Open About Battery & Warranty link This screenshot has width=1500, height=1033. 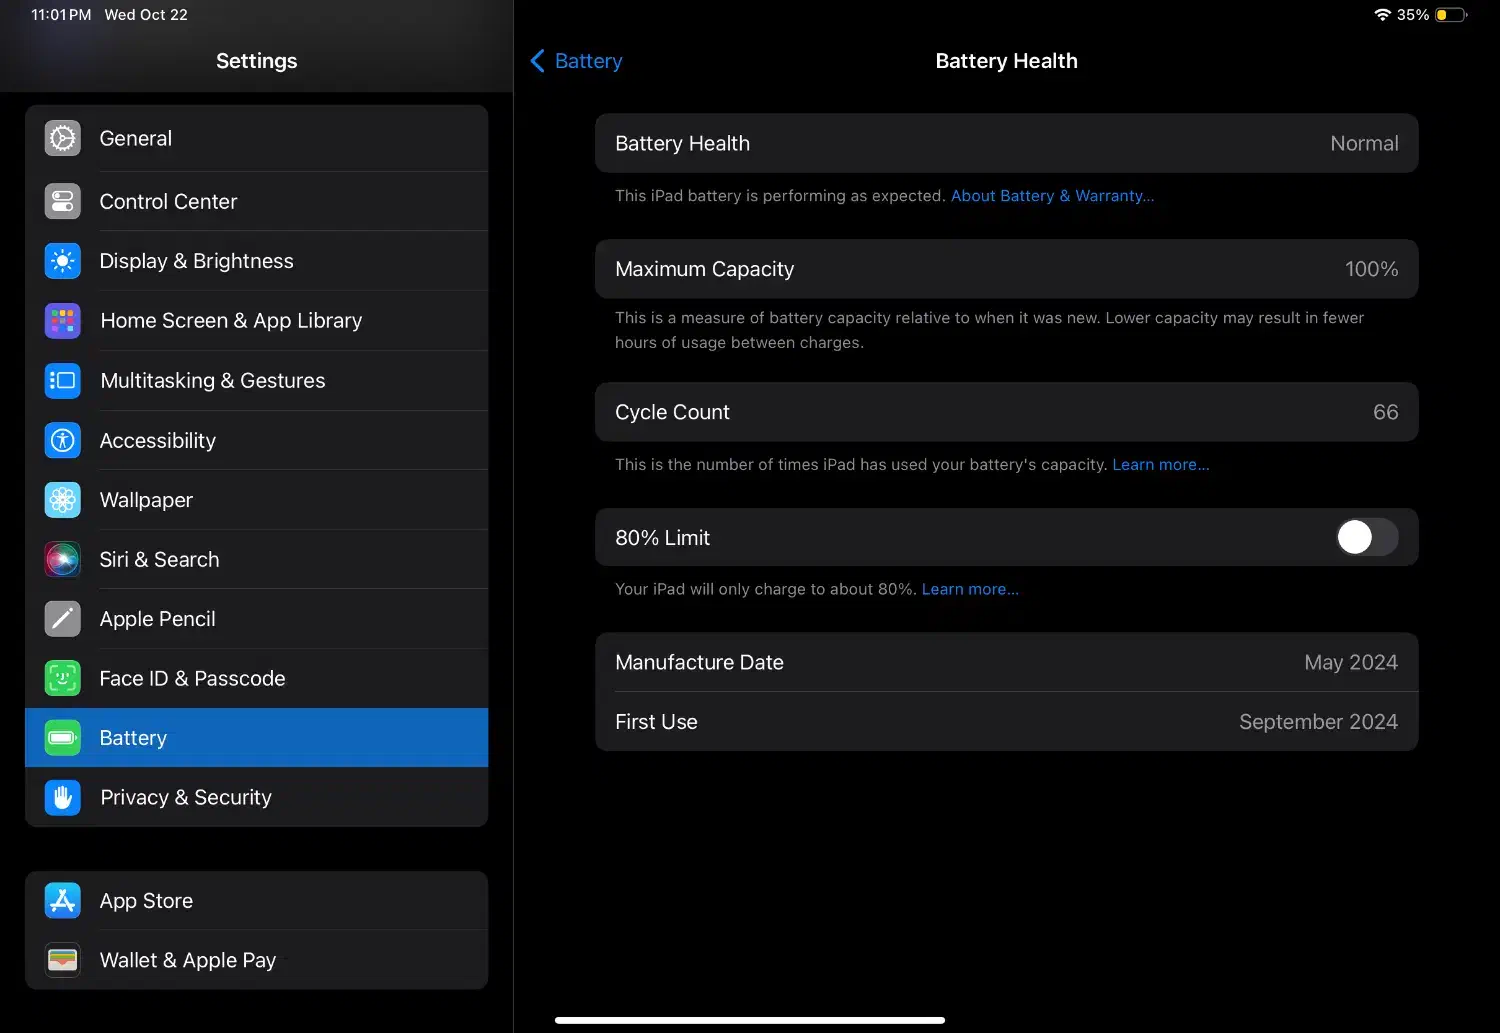(x=1052, y=196)
